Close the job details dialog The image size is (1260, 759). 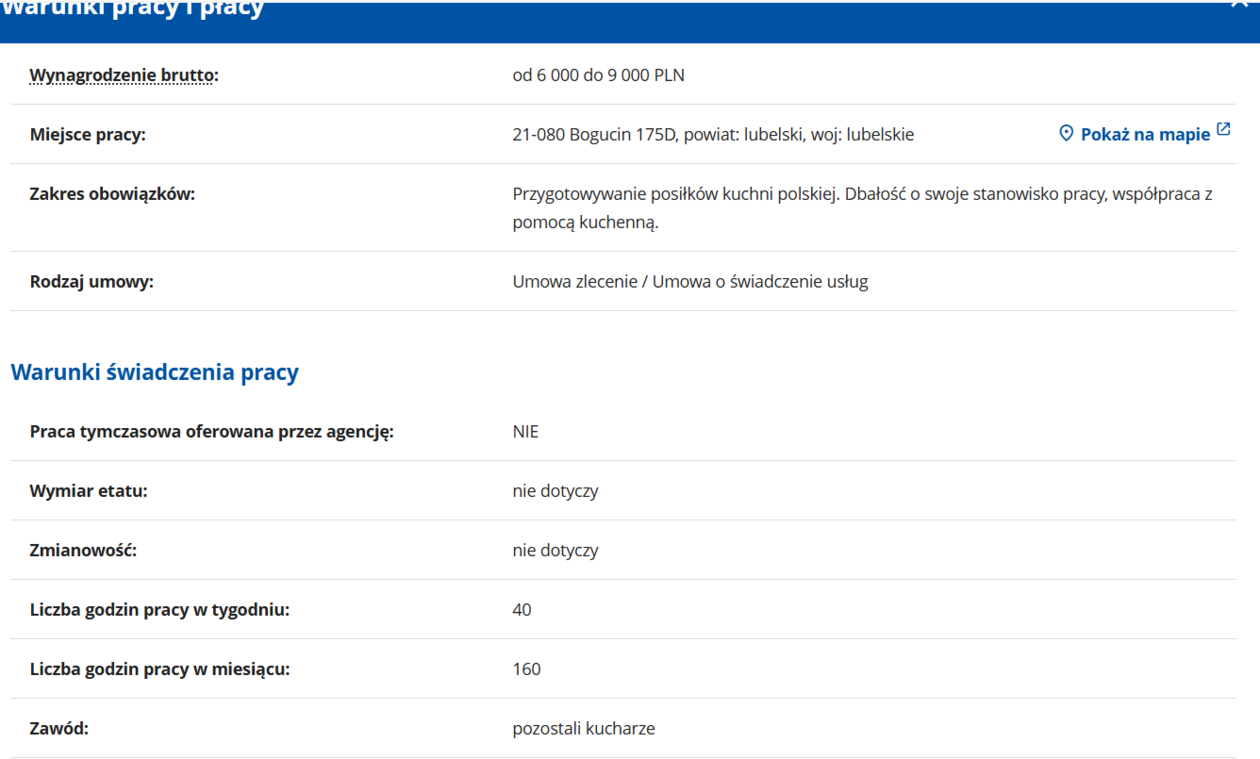pos(1244,5)
